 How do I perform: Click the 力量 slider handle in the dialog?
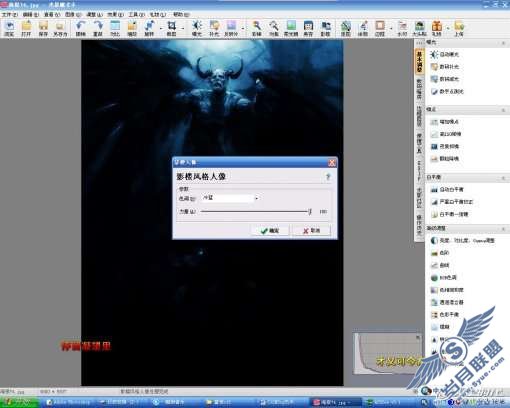pyautogui.click(x=310, y=211)
